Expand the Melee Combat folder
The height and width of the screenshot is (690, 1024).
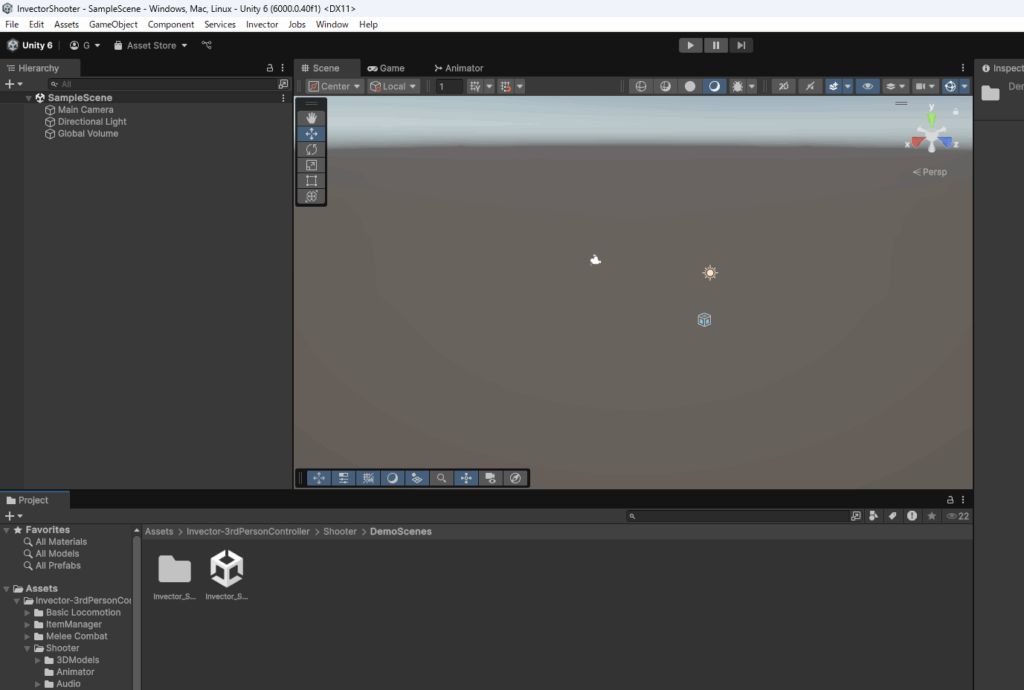[x=28, y=636]
